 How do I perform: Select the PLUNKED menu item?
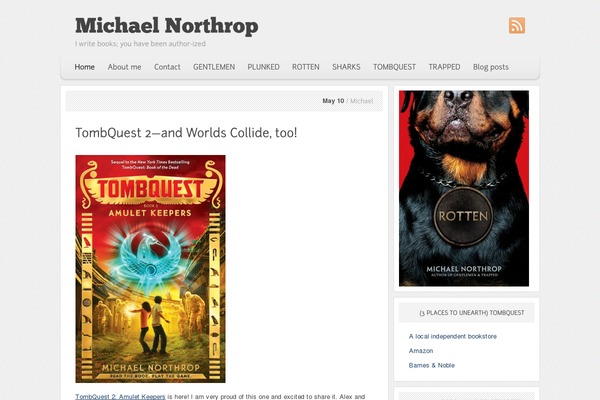pos(263,67)
